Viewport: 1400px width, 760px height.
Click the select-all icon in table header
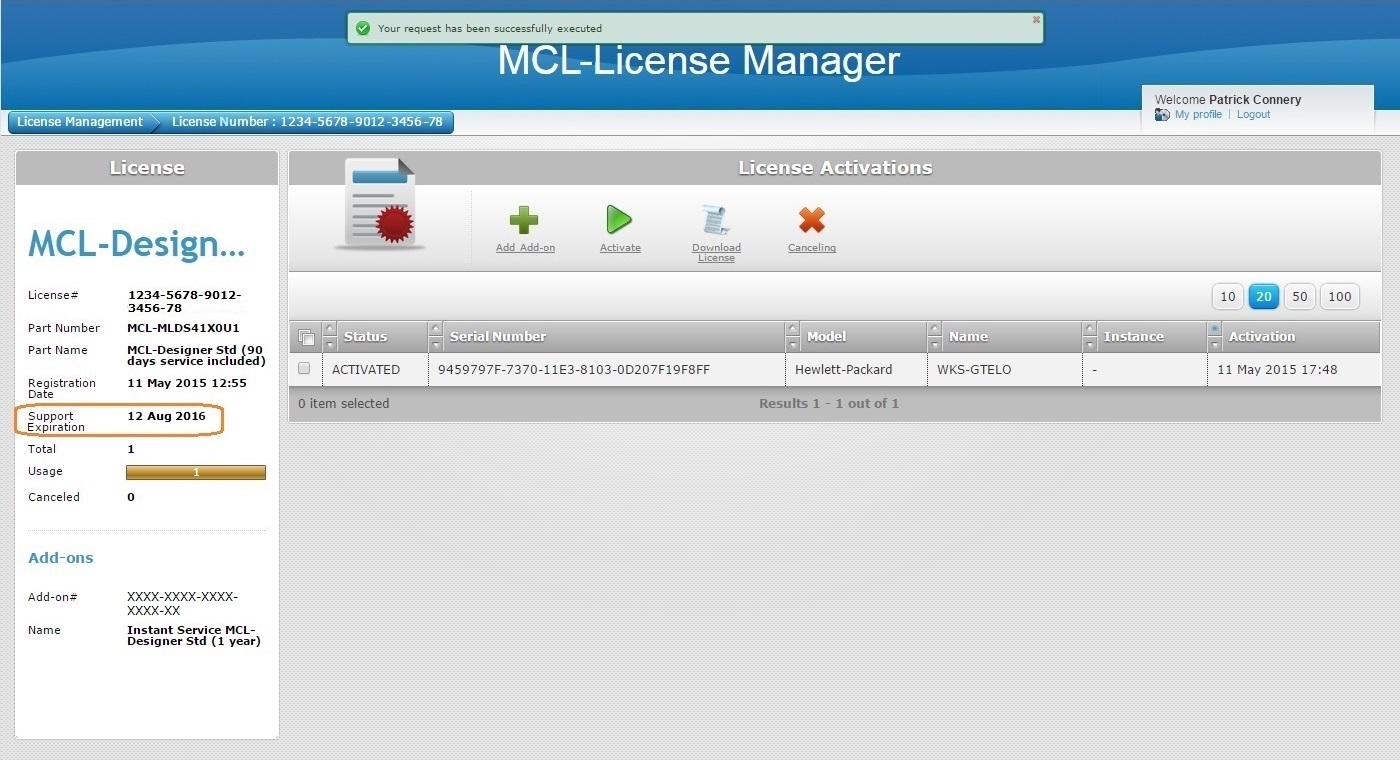306,338
